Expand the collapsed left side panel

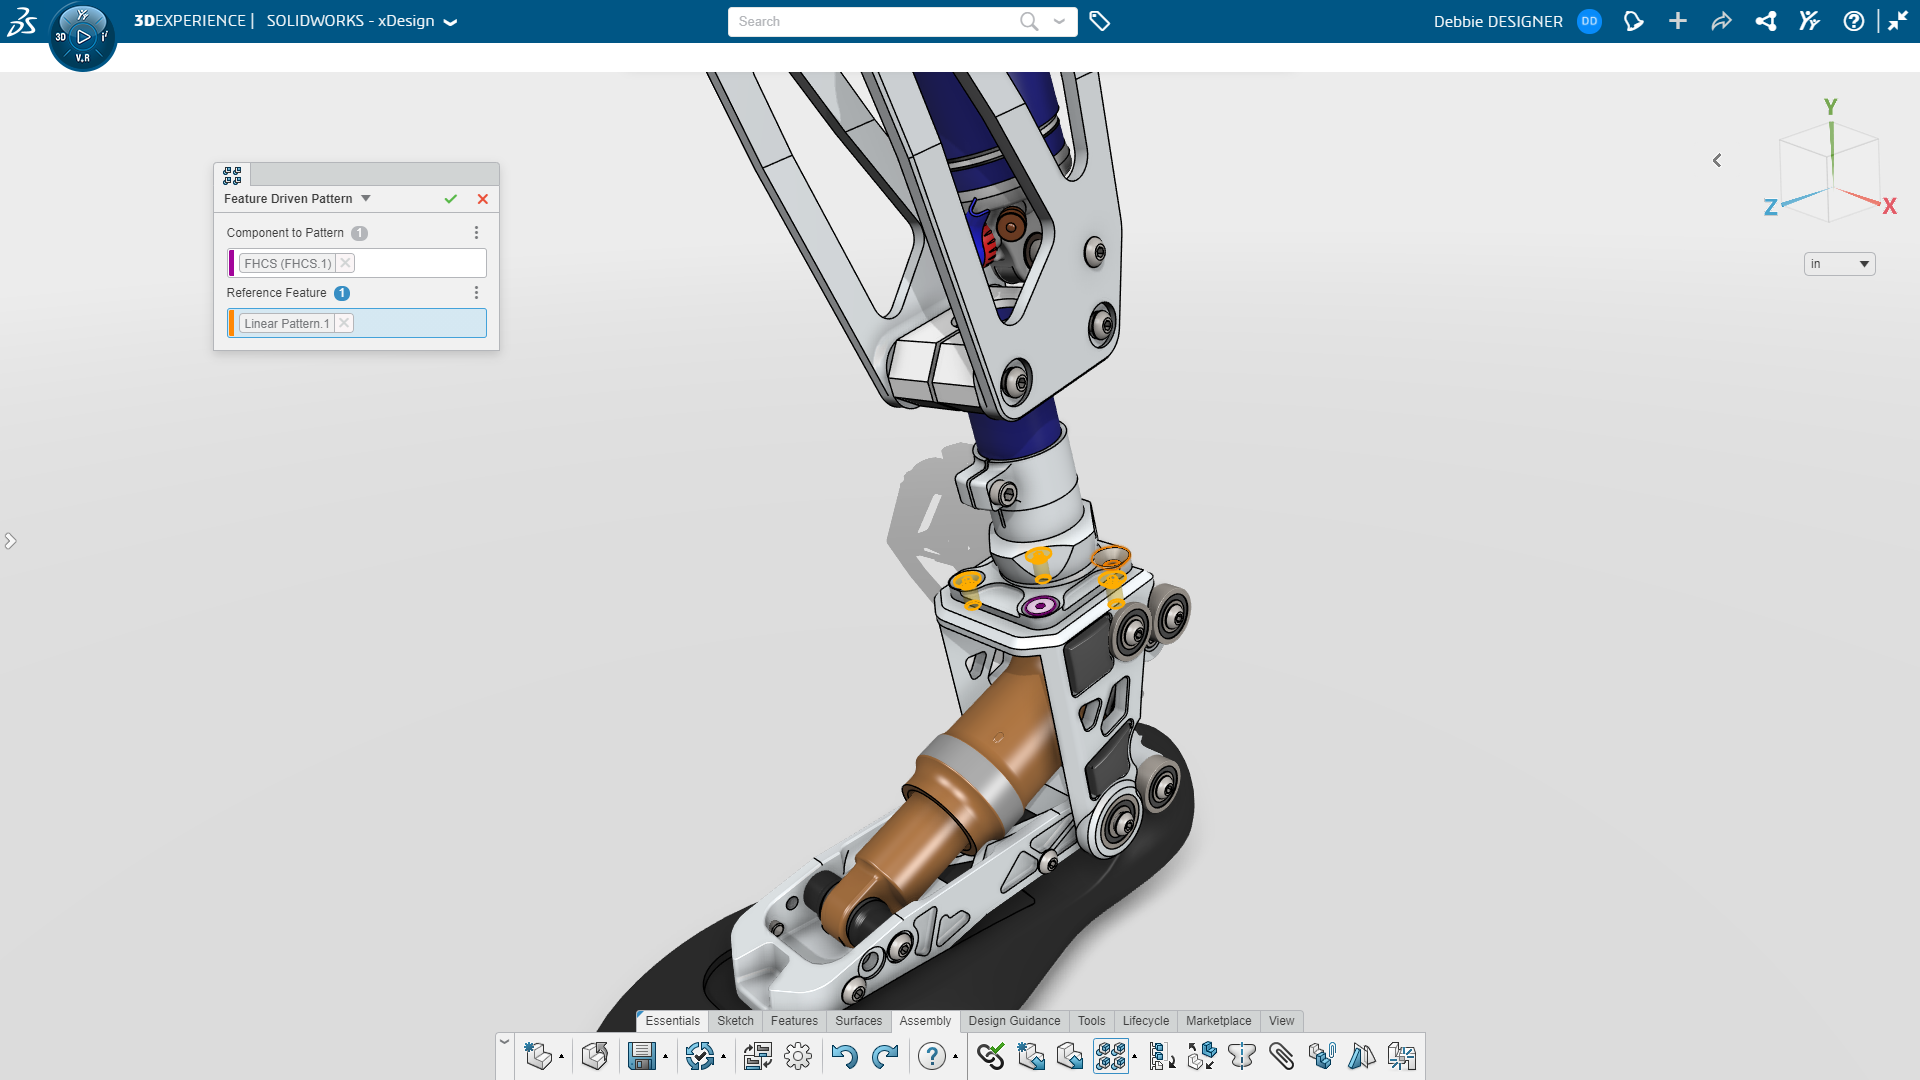pos(11,541)
